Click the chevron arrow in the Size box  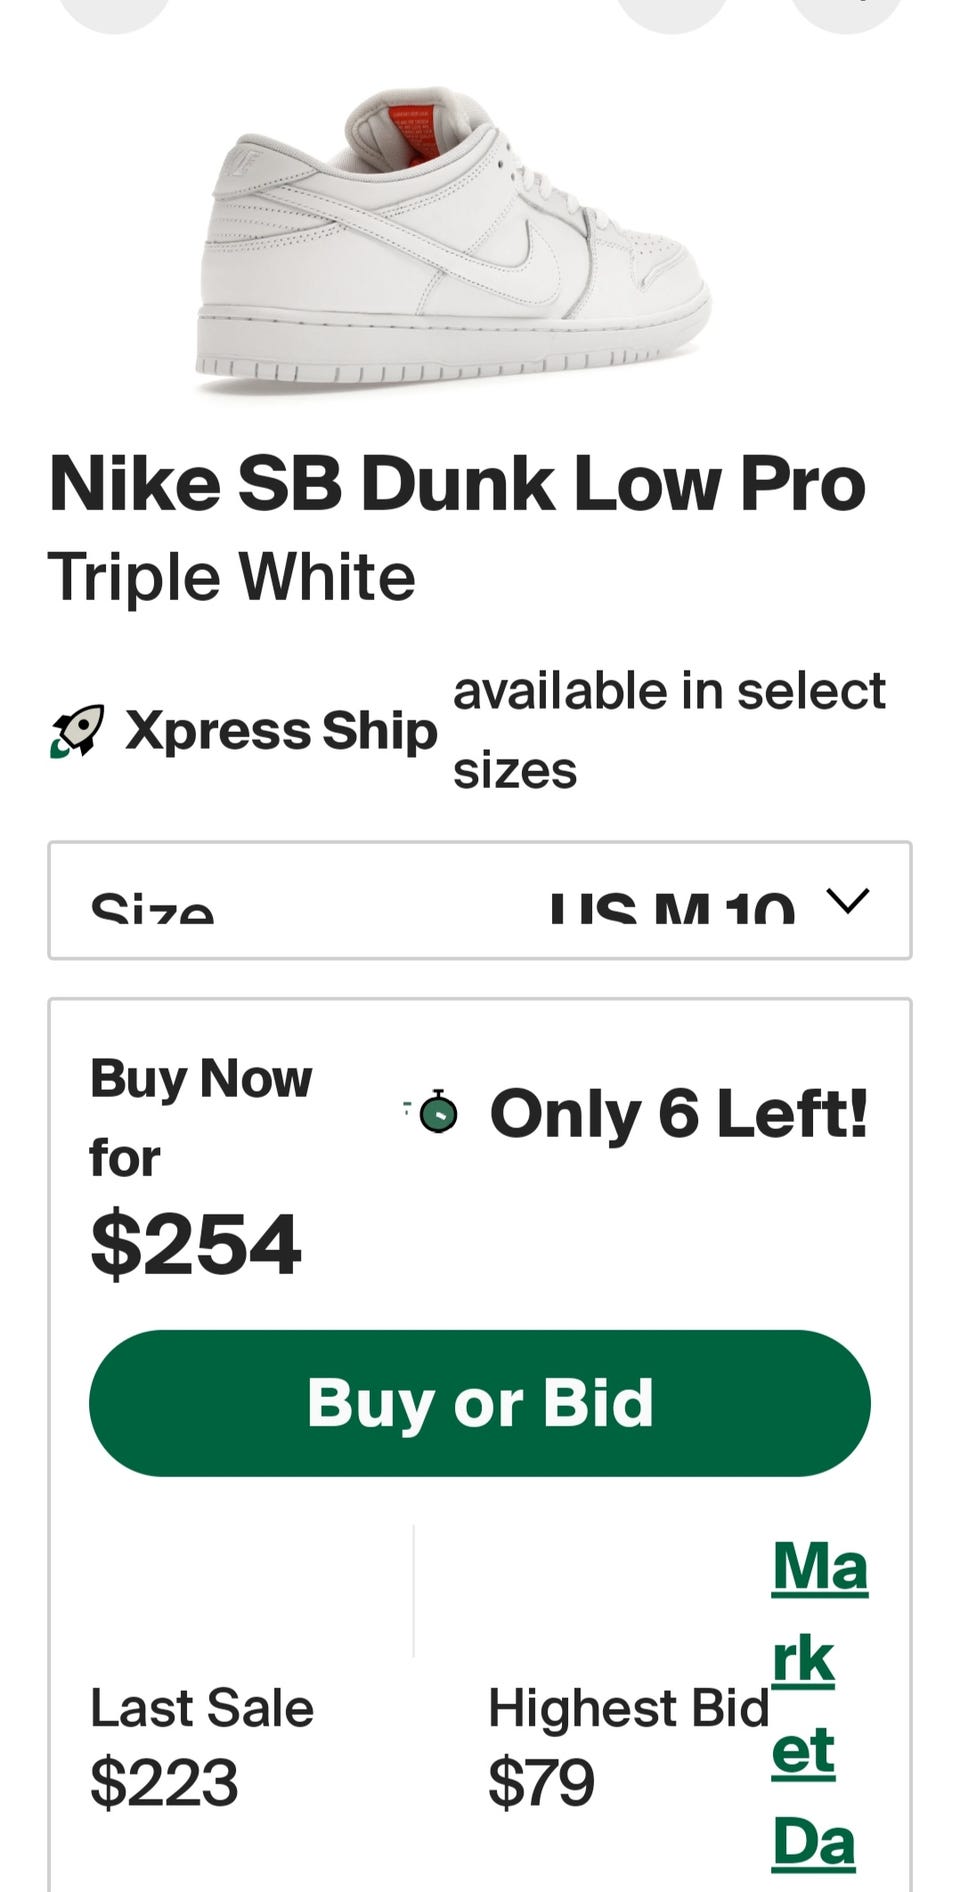[848, 901]
